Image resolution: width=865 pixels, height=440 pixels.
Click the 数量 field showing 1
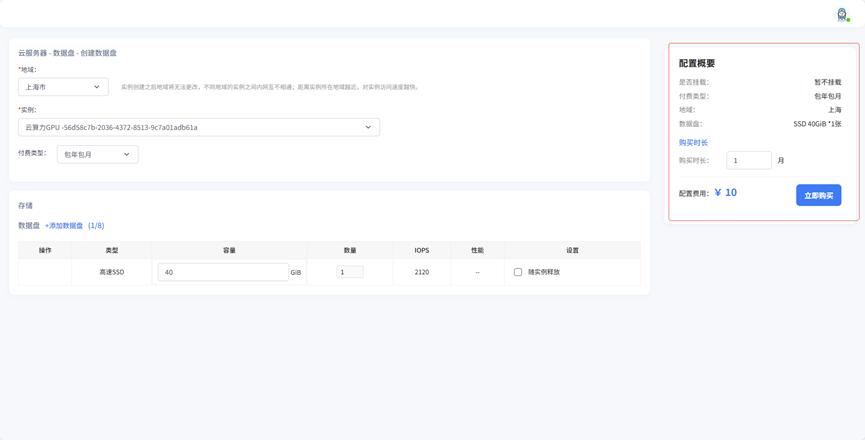pyautogui.click(x=350, y=272)
